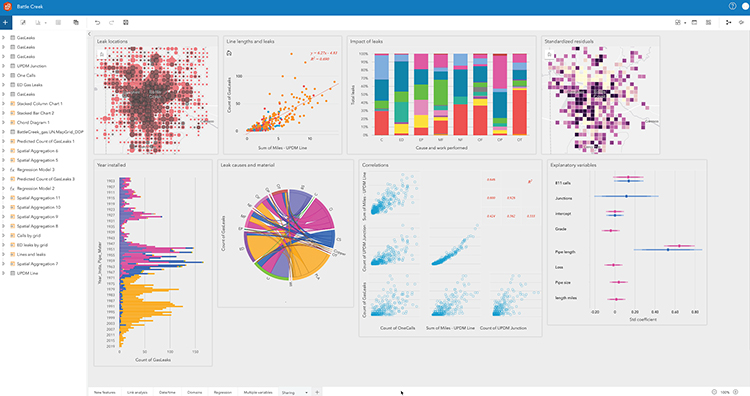Add a new page with plus button

pyautogui.click(x=317, y=392)
